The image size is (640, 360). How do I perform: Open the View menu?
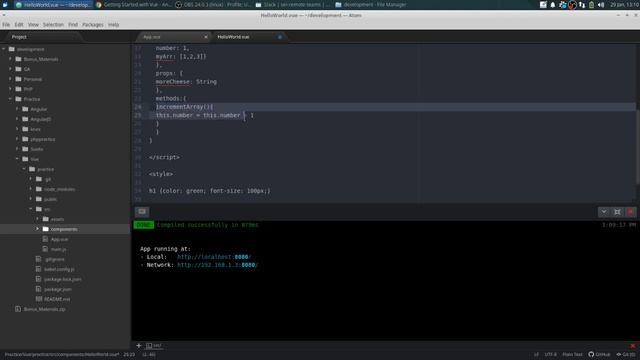33,25
